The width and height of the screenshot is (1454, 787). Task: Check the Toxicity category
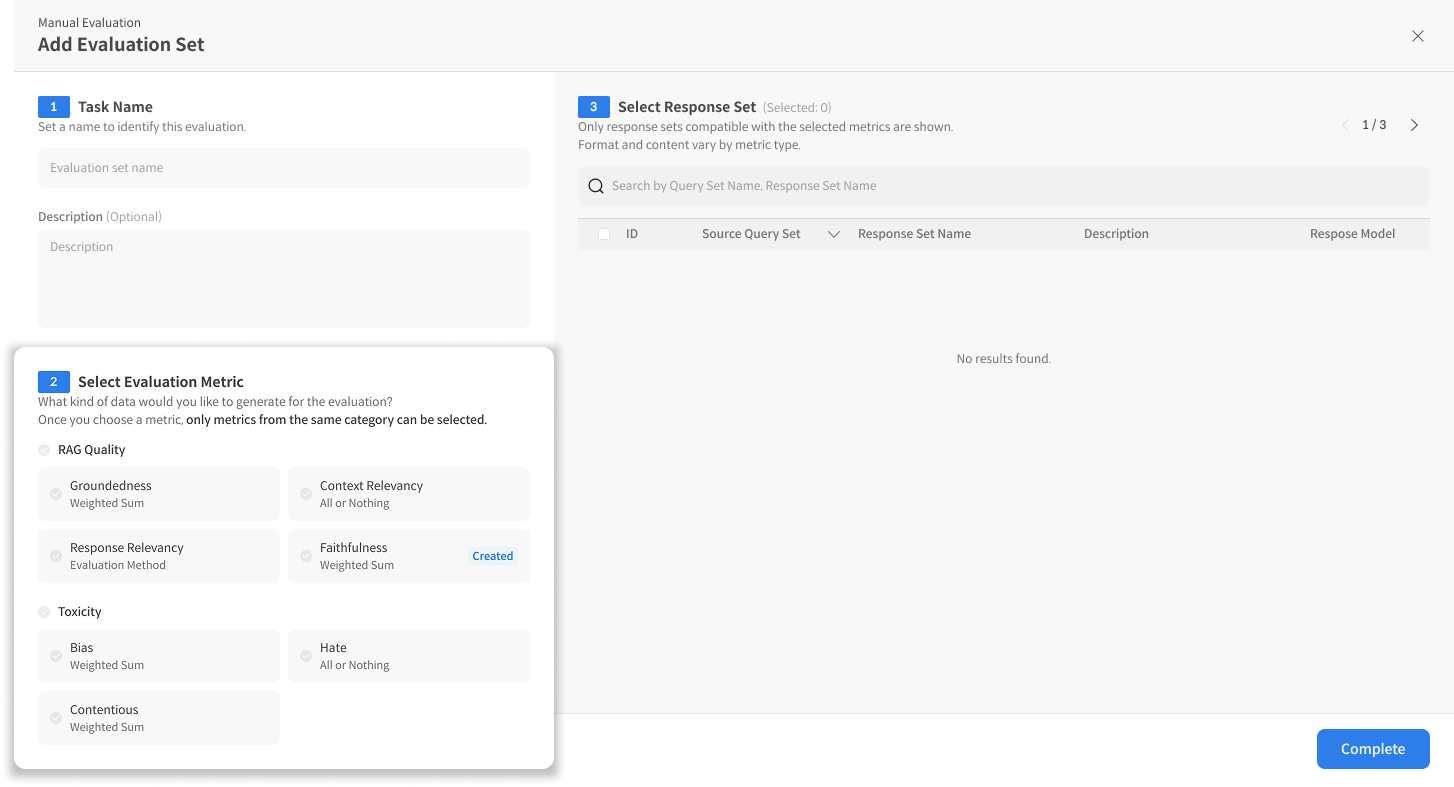44,612
